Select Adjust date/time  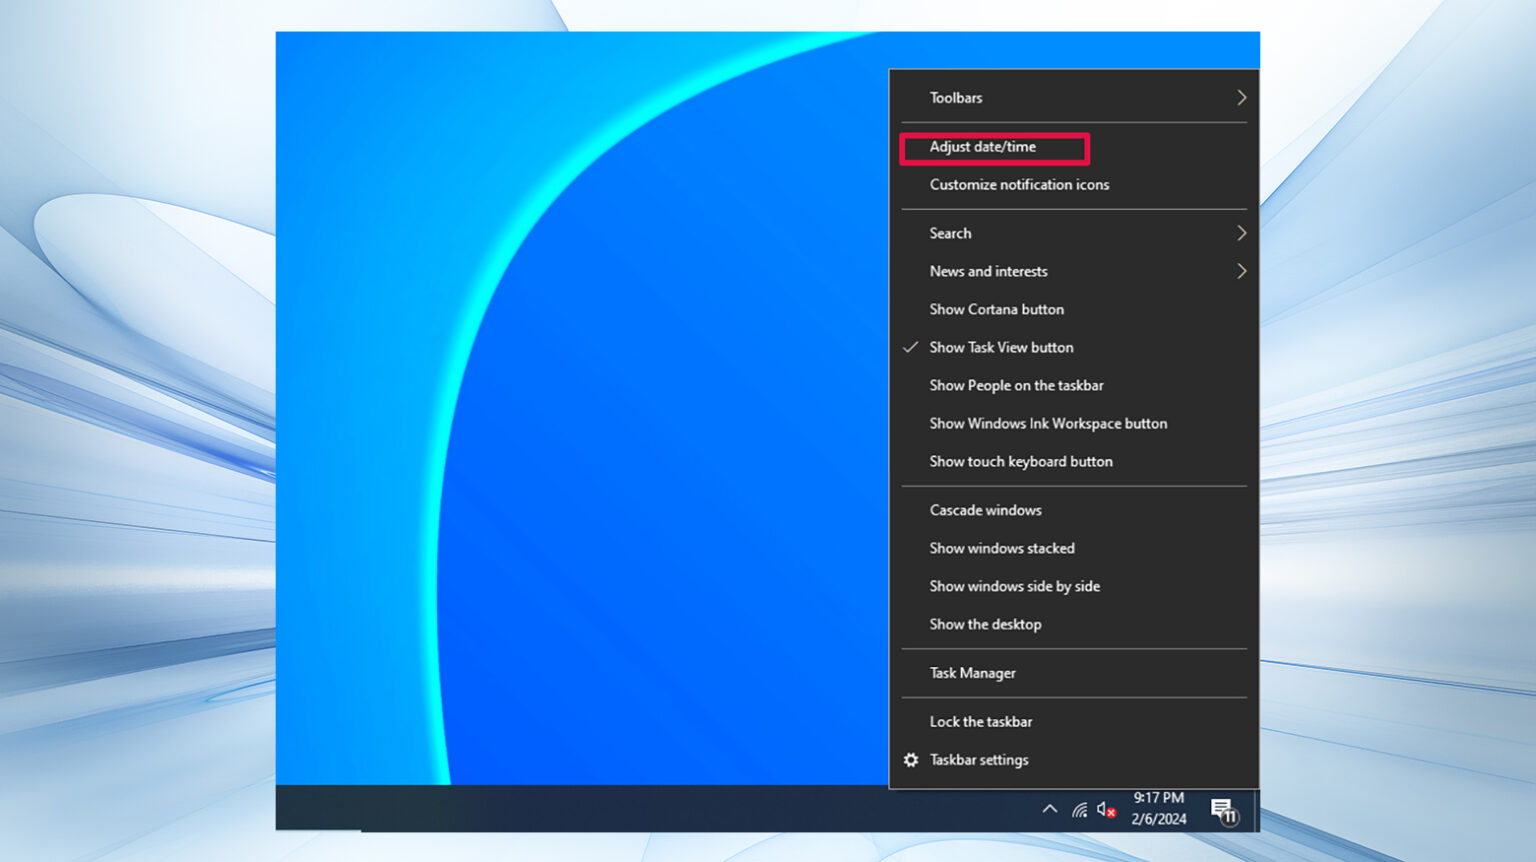pyautogui.click(x=983, y=147)
